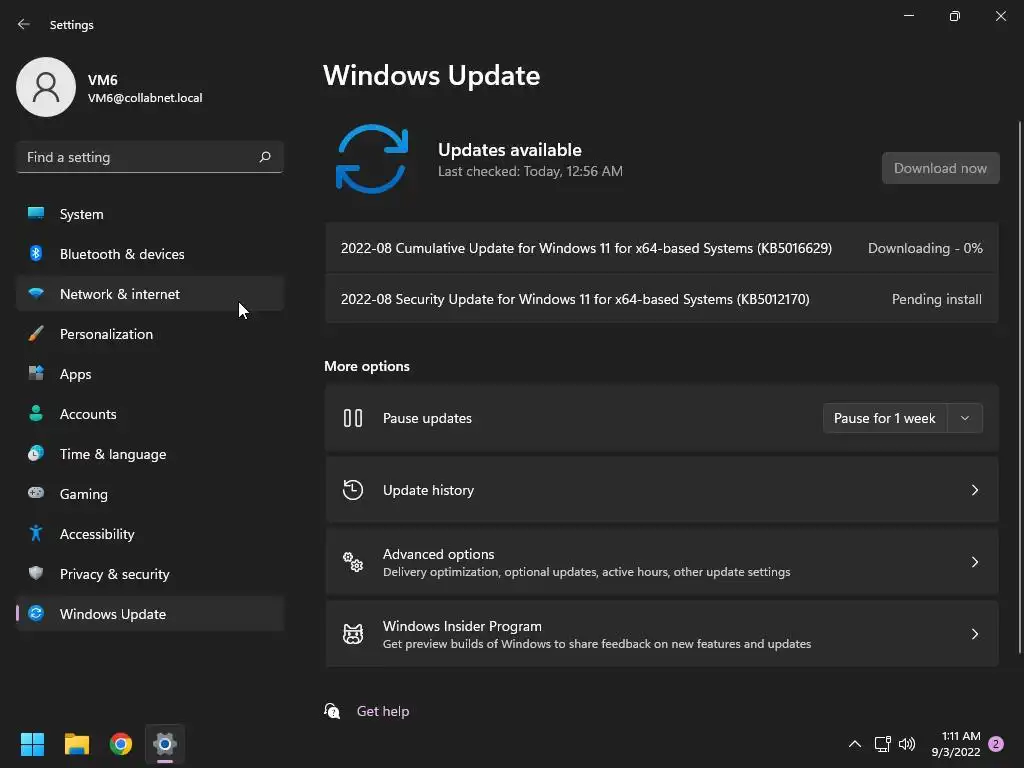Open the Get help link

(383, 711)
